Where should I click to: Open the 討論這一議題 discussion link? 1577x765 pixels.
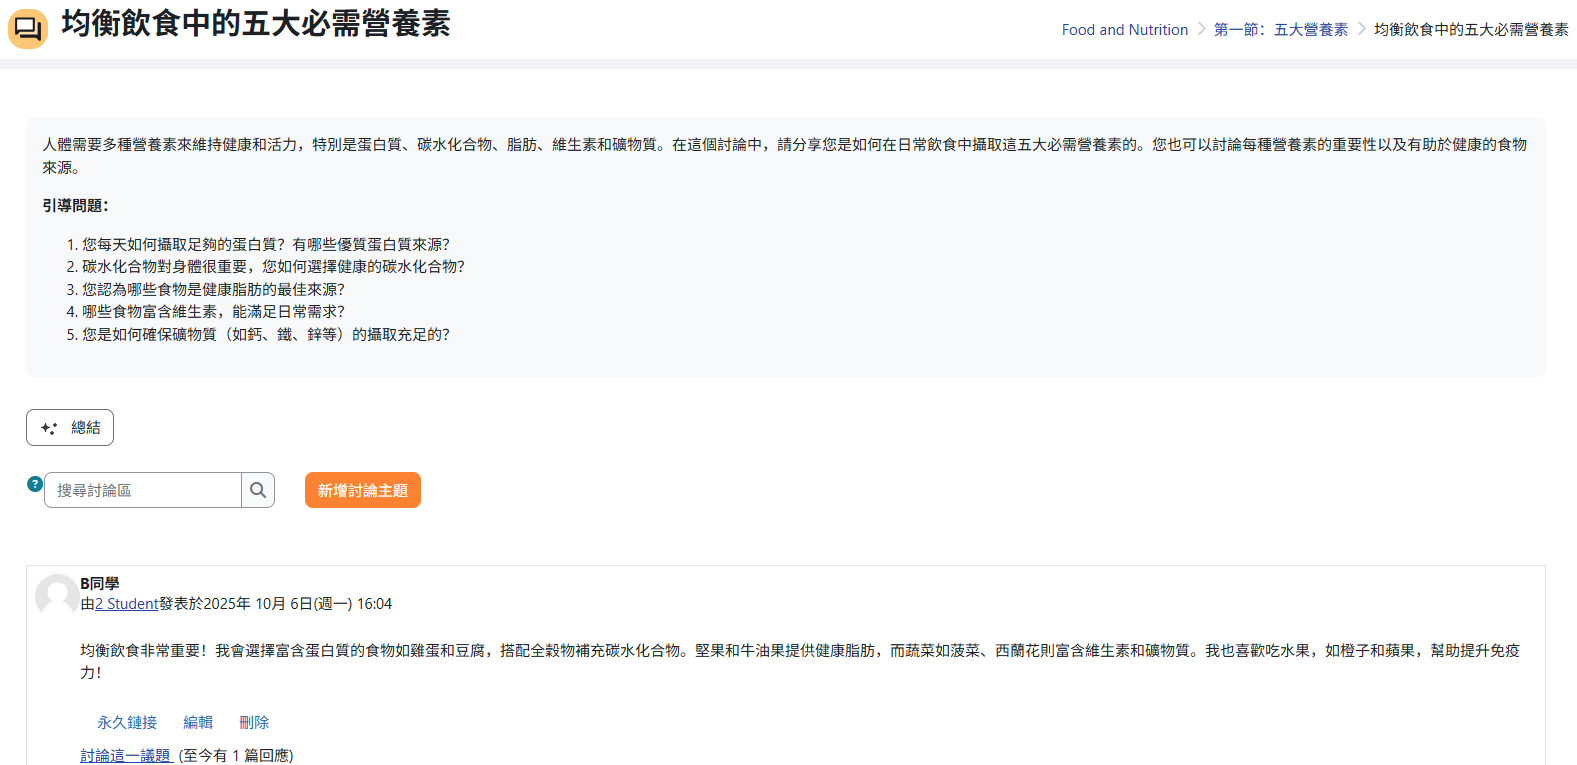(x=125, y=755)
